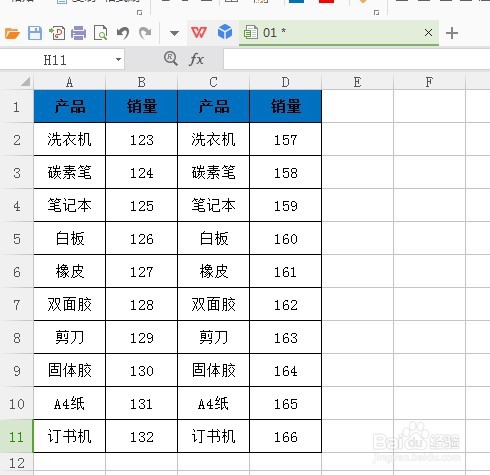Select cell C8 剪刀

click(x=213, y=337)
